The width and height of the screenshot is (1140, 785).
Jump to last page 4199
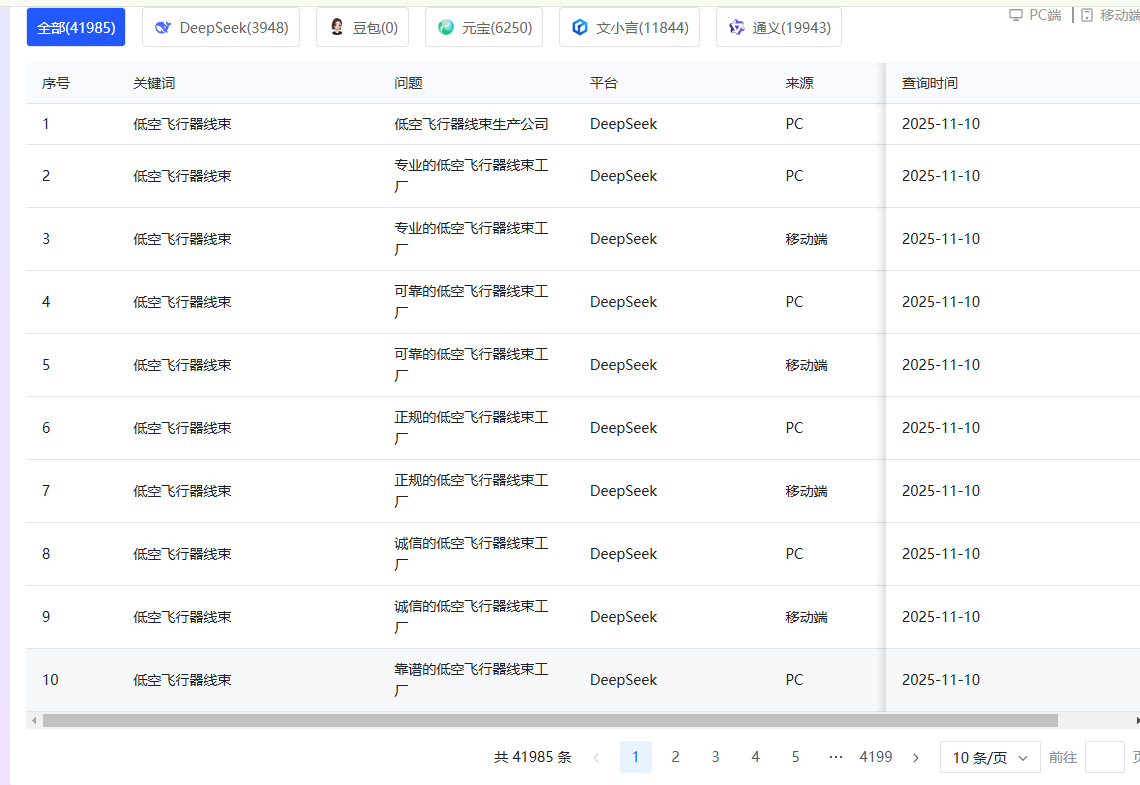[876, 757]
